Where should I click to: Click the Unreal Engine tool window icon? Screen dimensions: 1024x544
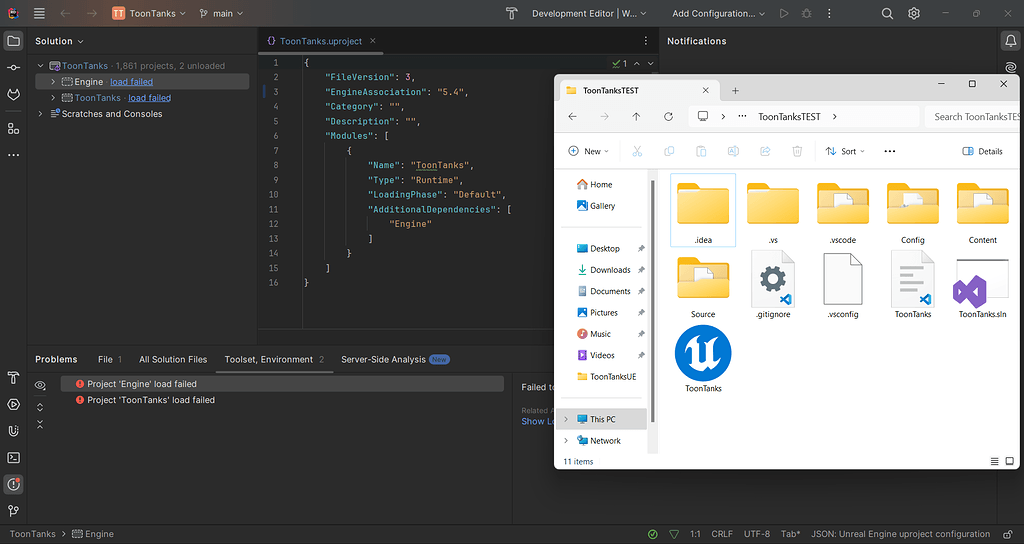pyautogui.click(x=13, y=431)
